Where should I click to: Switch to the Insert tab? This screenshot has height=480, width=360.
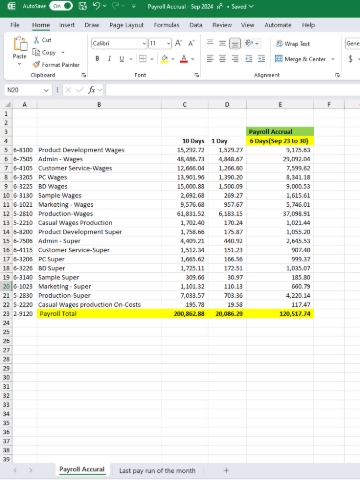coord(67,25)
